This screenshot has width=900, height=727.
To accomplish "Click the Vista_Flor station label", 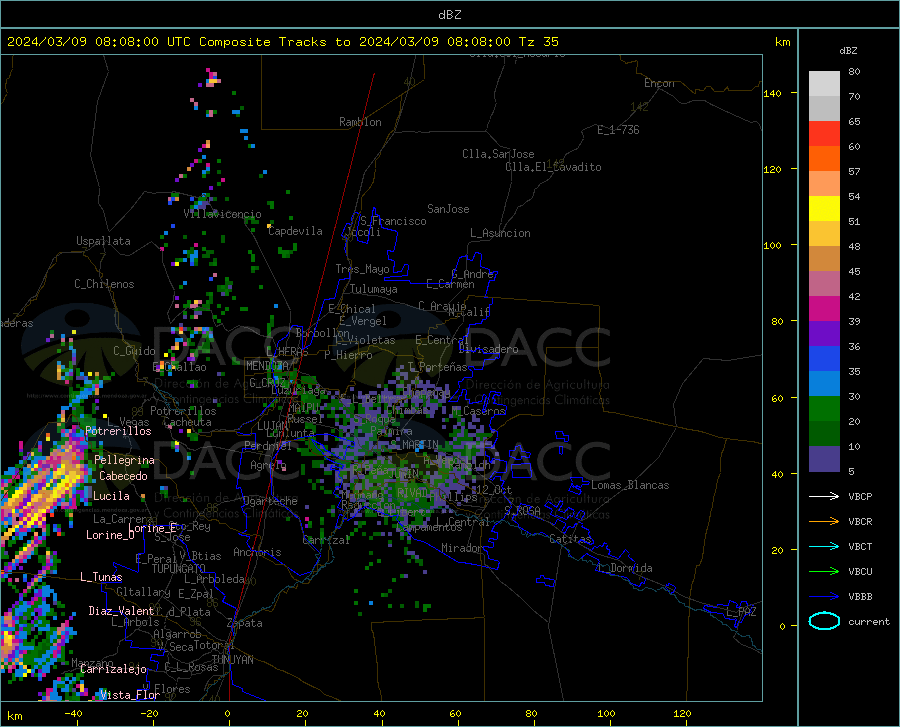I will [x=130, y=695].
